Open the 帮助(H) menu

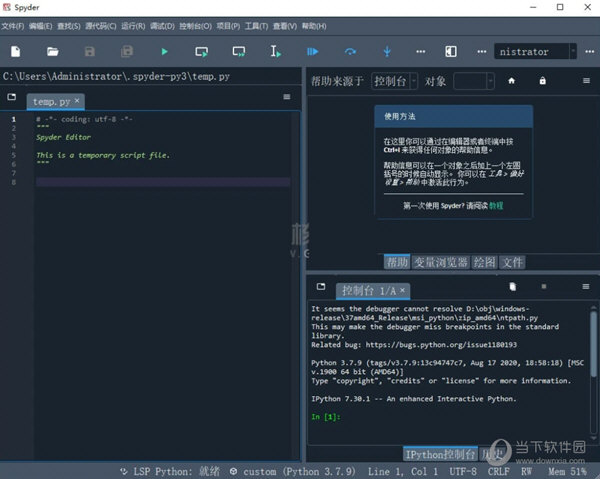314,26
